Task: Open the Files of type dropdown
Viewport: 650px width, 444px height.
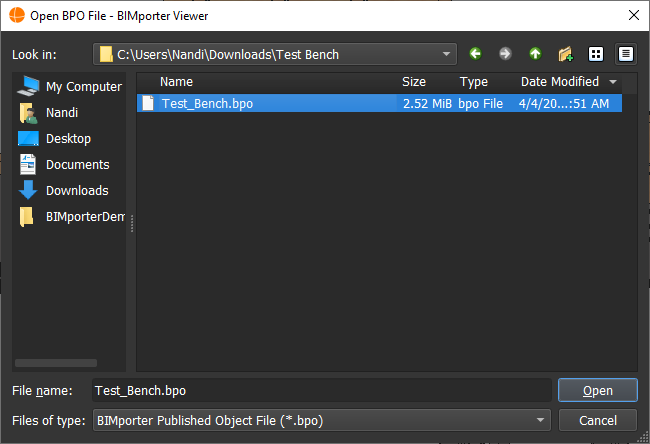Action: click(322, 420)
